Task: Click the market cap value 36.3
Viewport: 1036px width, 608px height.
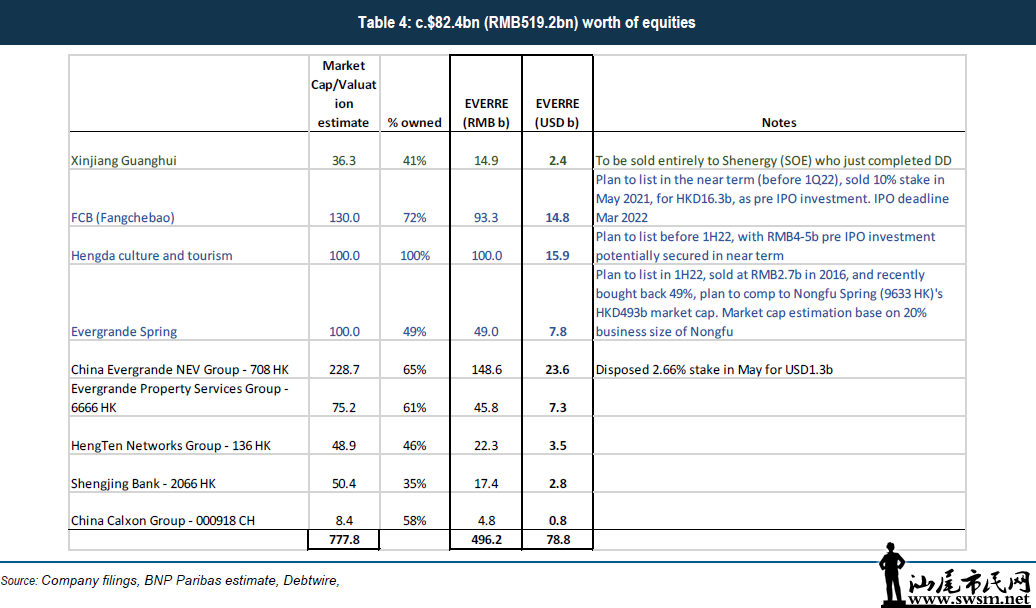Action: coord(344,161)
